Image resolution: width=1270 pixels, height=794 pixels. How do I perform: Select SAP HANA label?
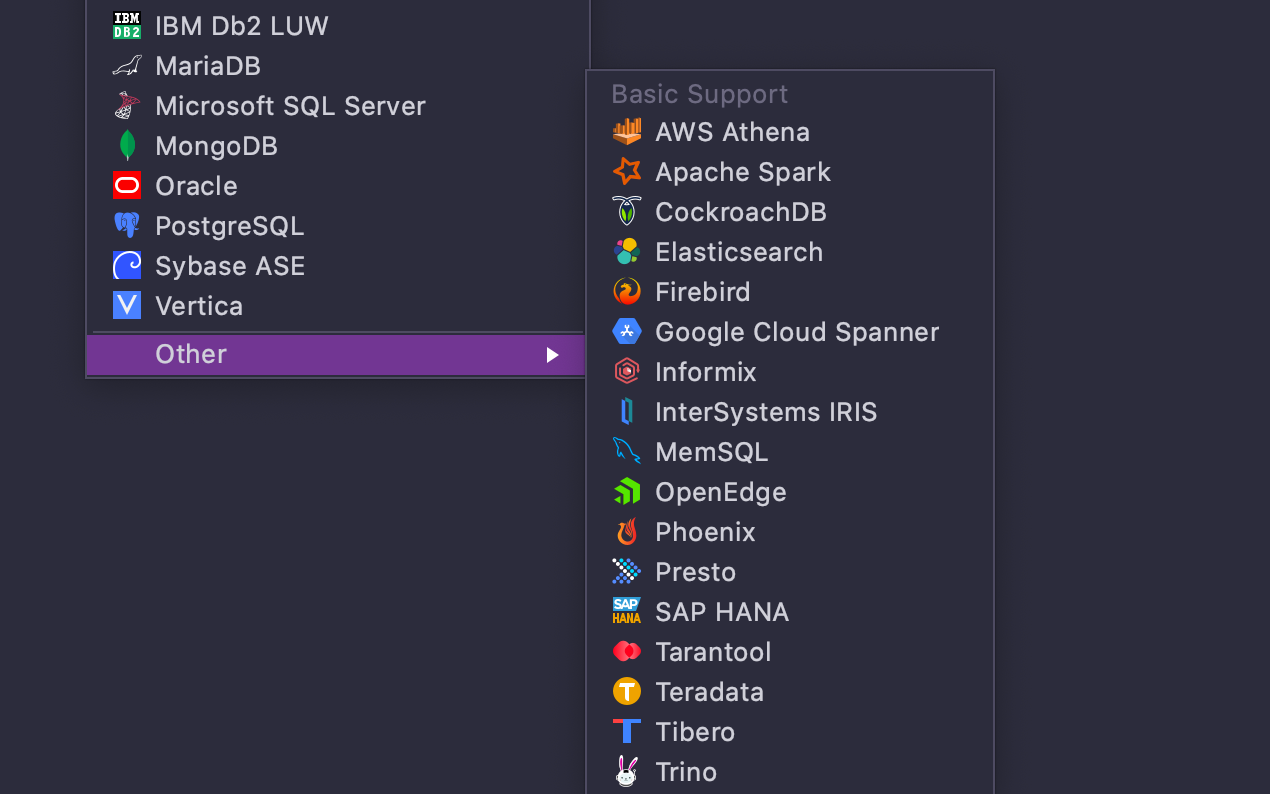coord(722,612)
